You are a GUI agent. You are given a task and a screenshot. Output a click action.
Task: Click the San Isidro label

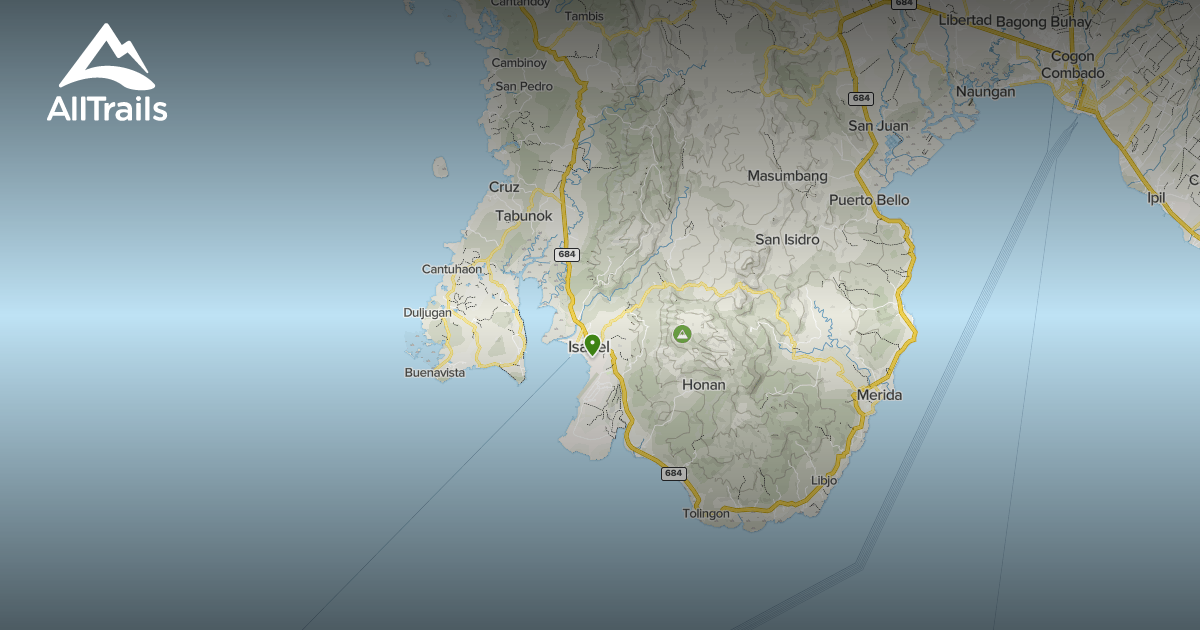[x=788, y=240]
